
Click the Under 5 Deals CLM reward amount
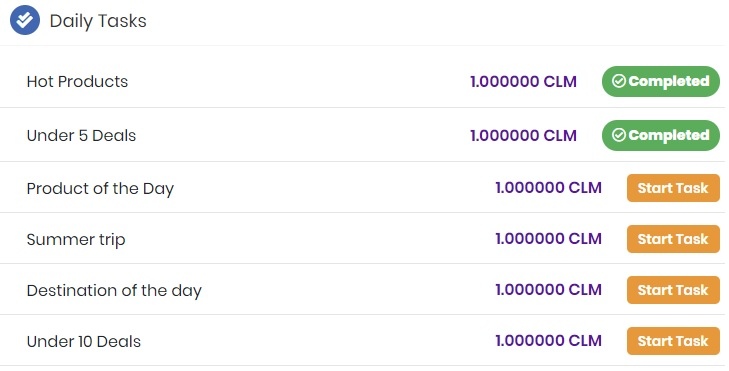coord(524,136)
